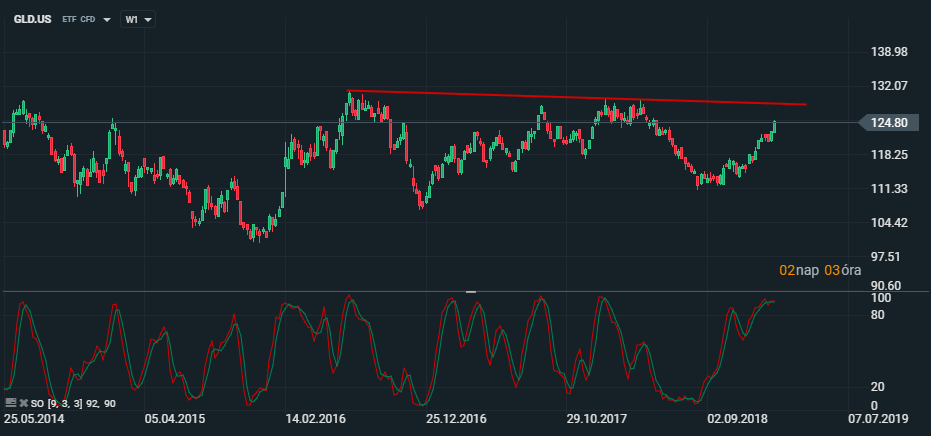Click the 02nap 03óra candle countdown

pyautogui.click(x=820, y=270)
